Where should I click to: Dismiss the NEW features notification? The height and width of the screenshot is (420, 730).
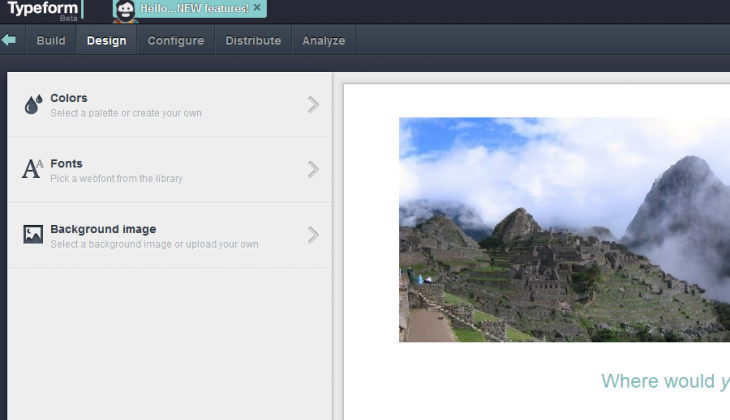pos(257,8)
